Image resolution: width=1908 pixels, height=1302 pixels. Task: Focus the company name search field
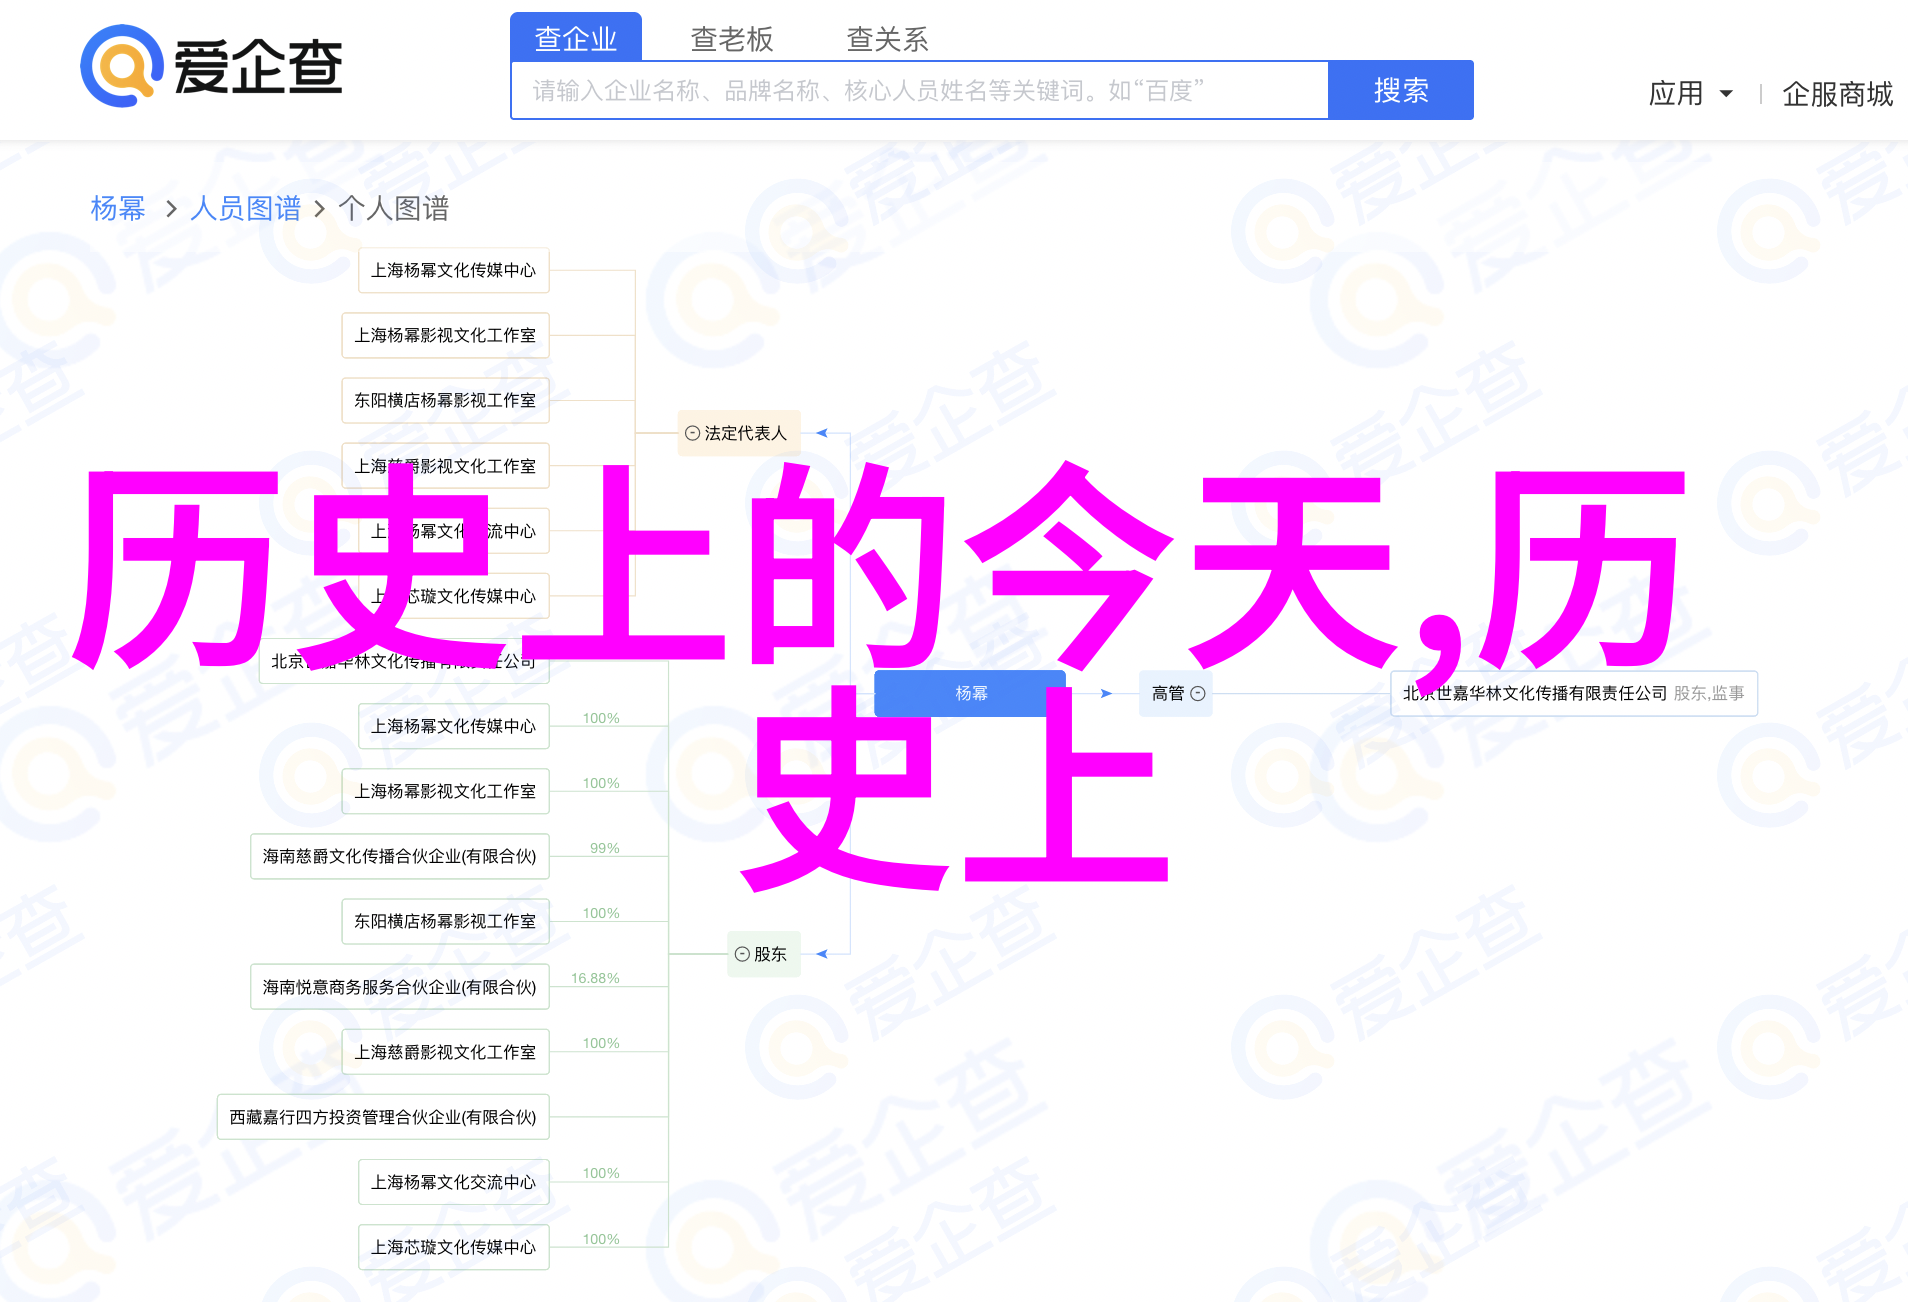918,90
